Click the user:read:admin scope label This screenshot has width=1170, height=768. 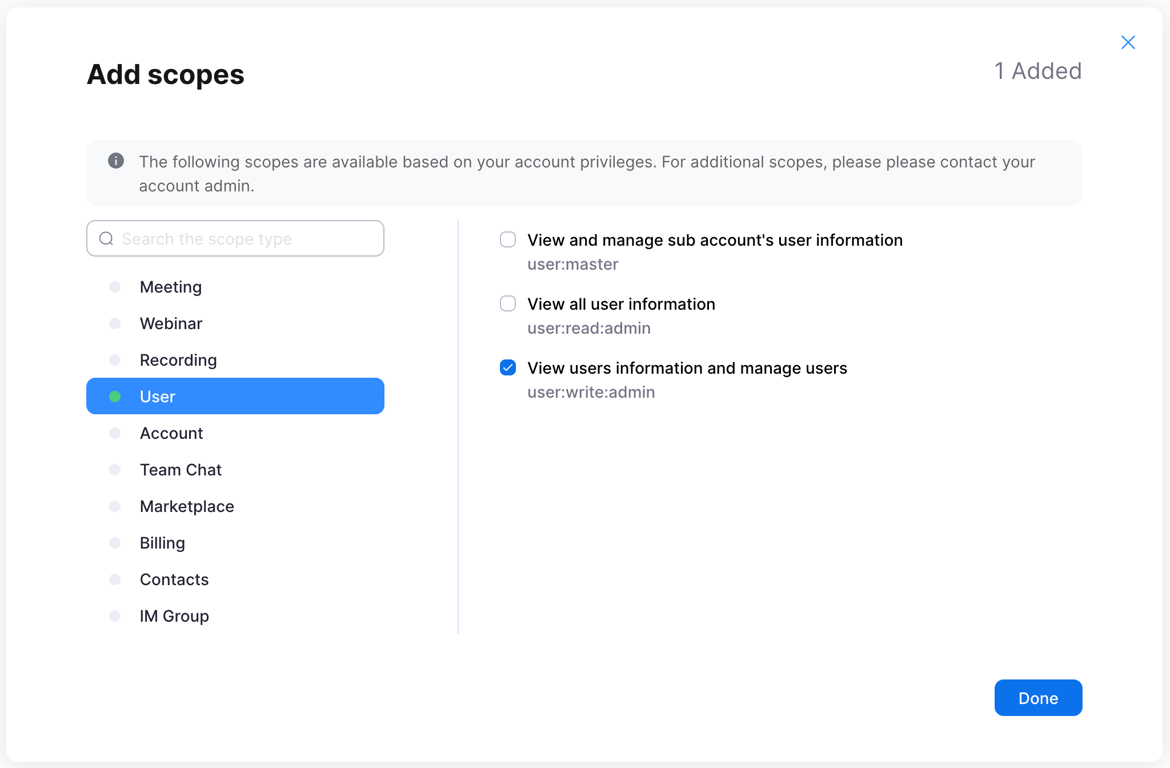(589, 328)
